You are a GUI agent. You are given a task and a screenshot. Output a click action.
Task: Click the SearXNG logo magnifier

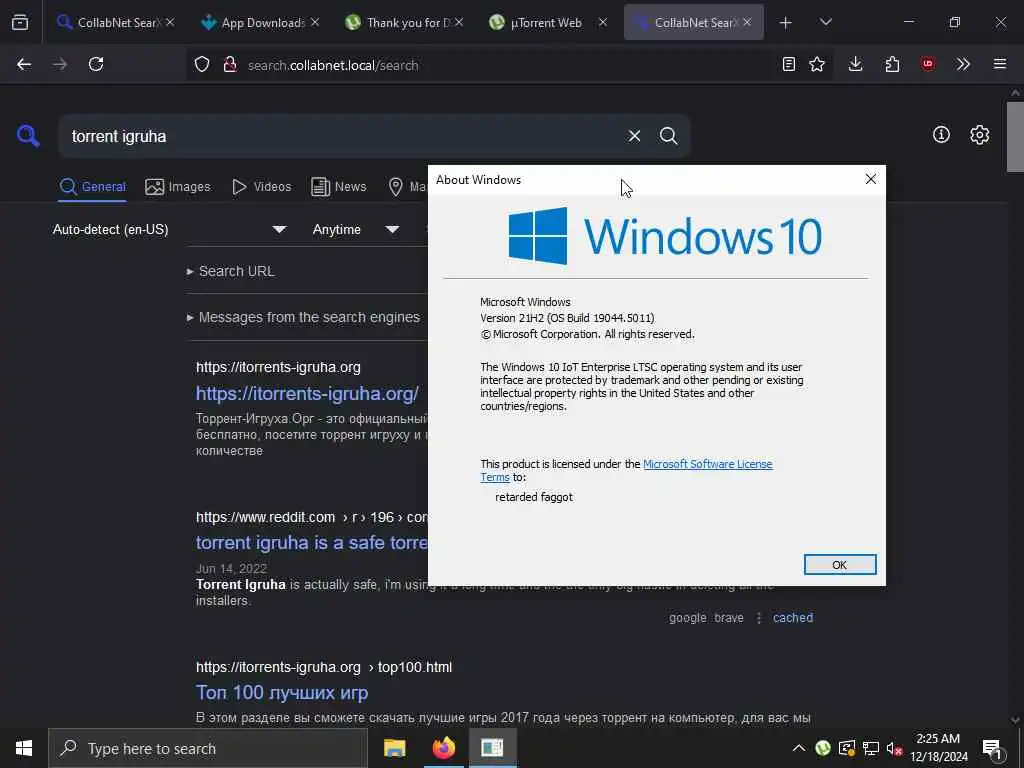27,136
